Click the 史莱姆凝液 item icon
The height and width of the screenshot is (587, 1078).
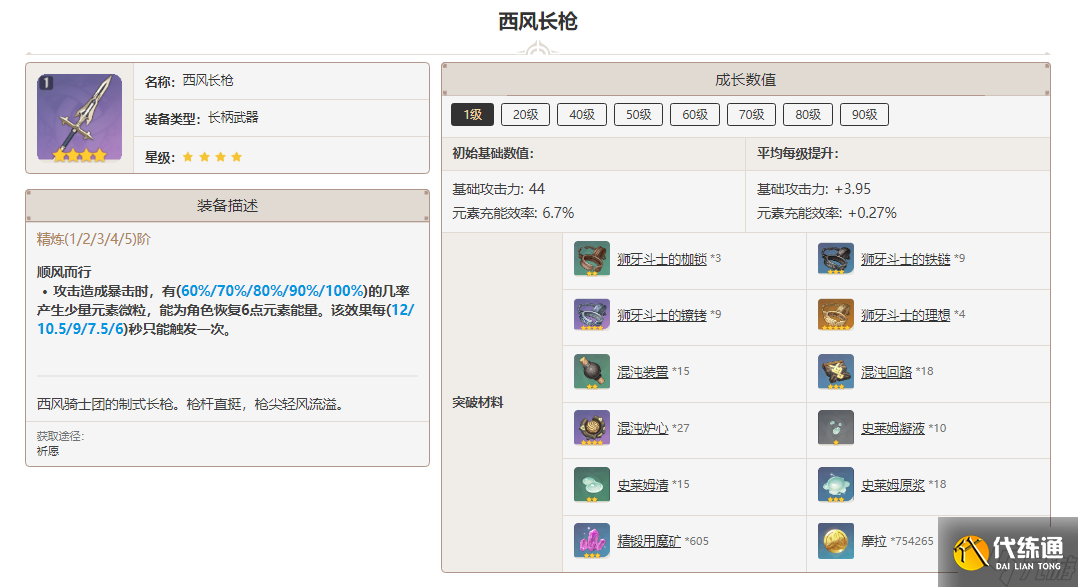click(x=836, y=428)
